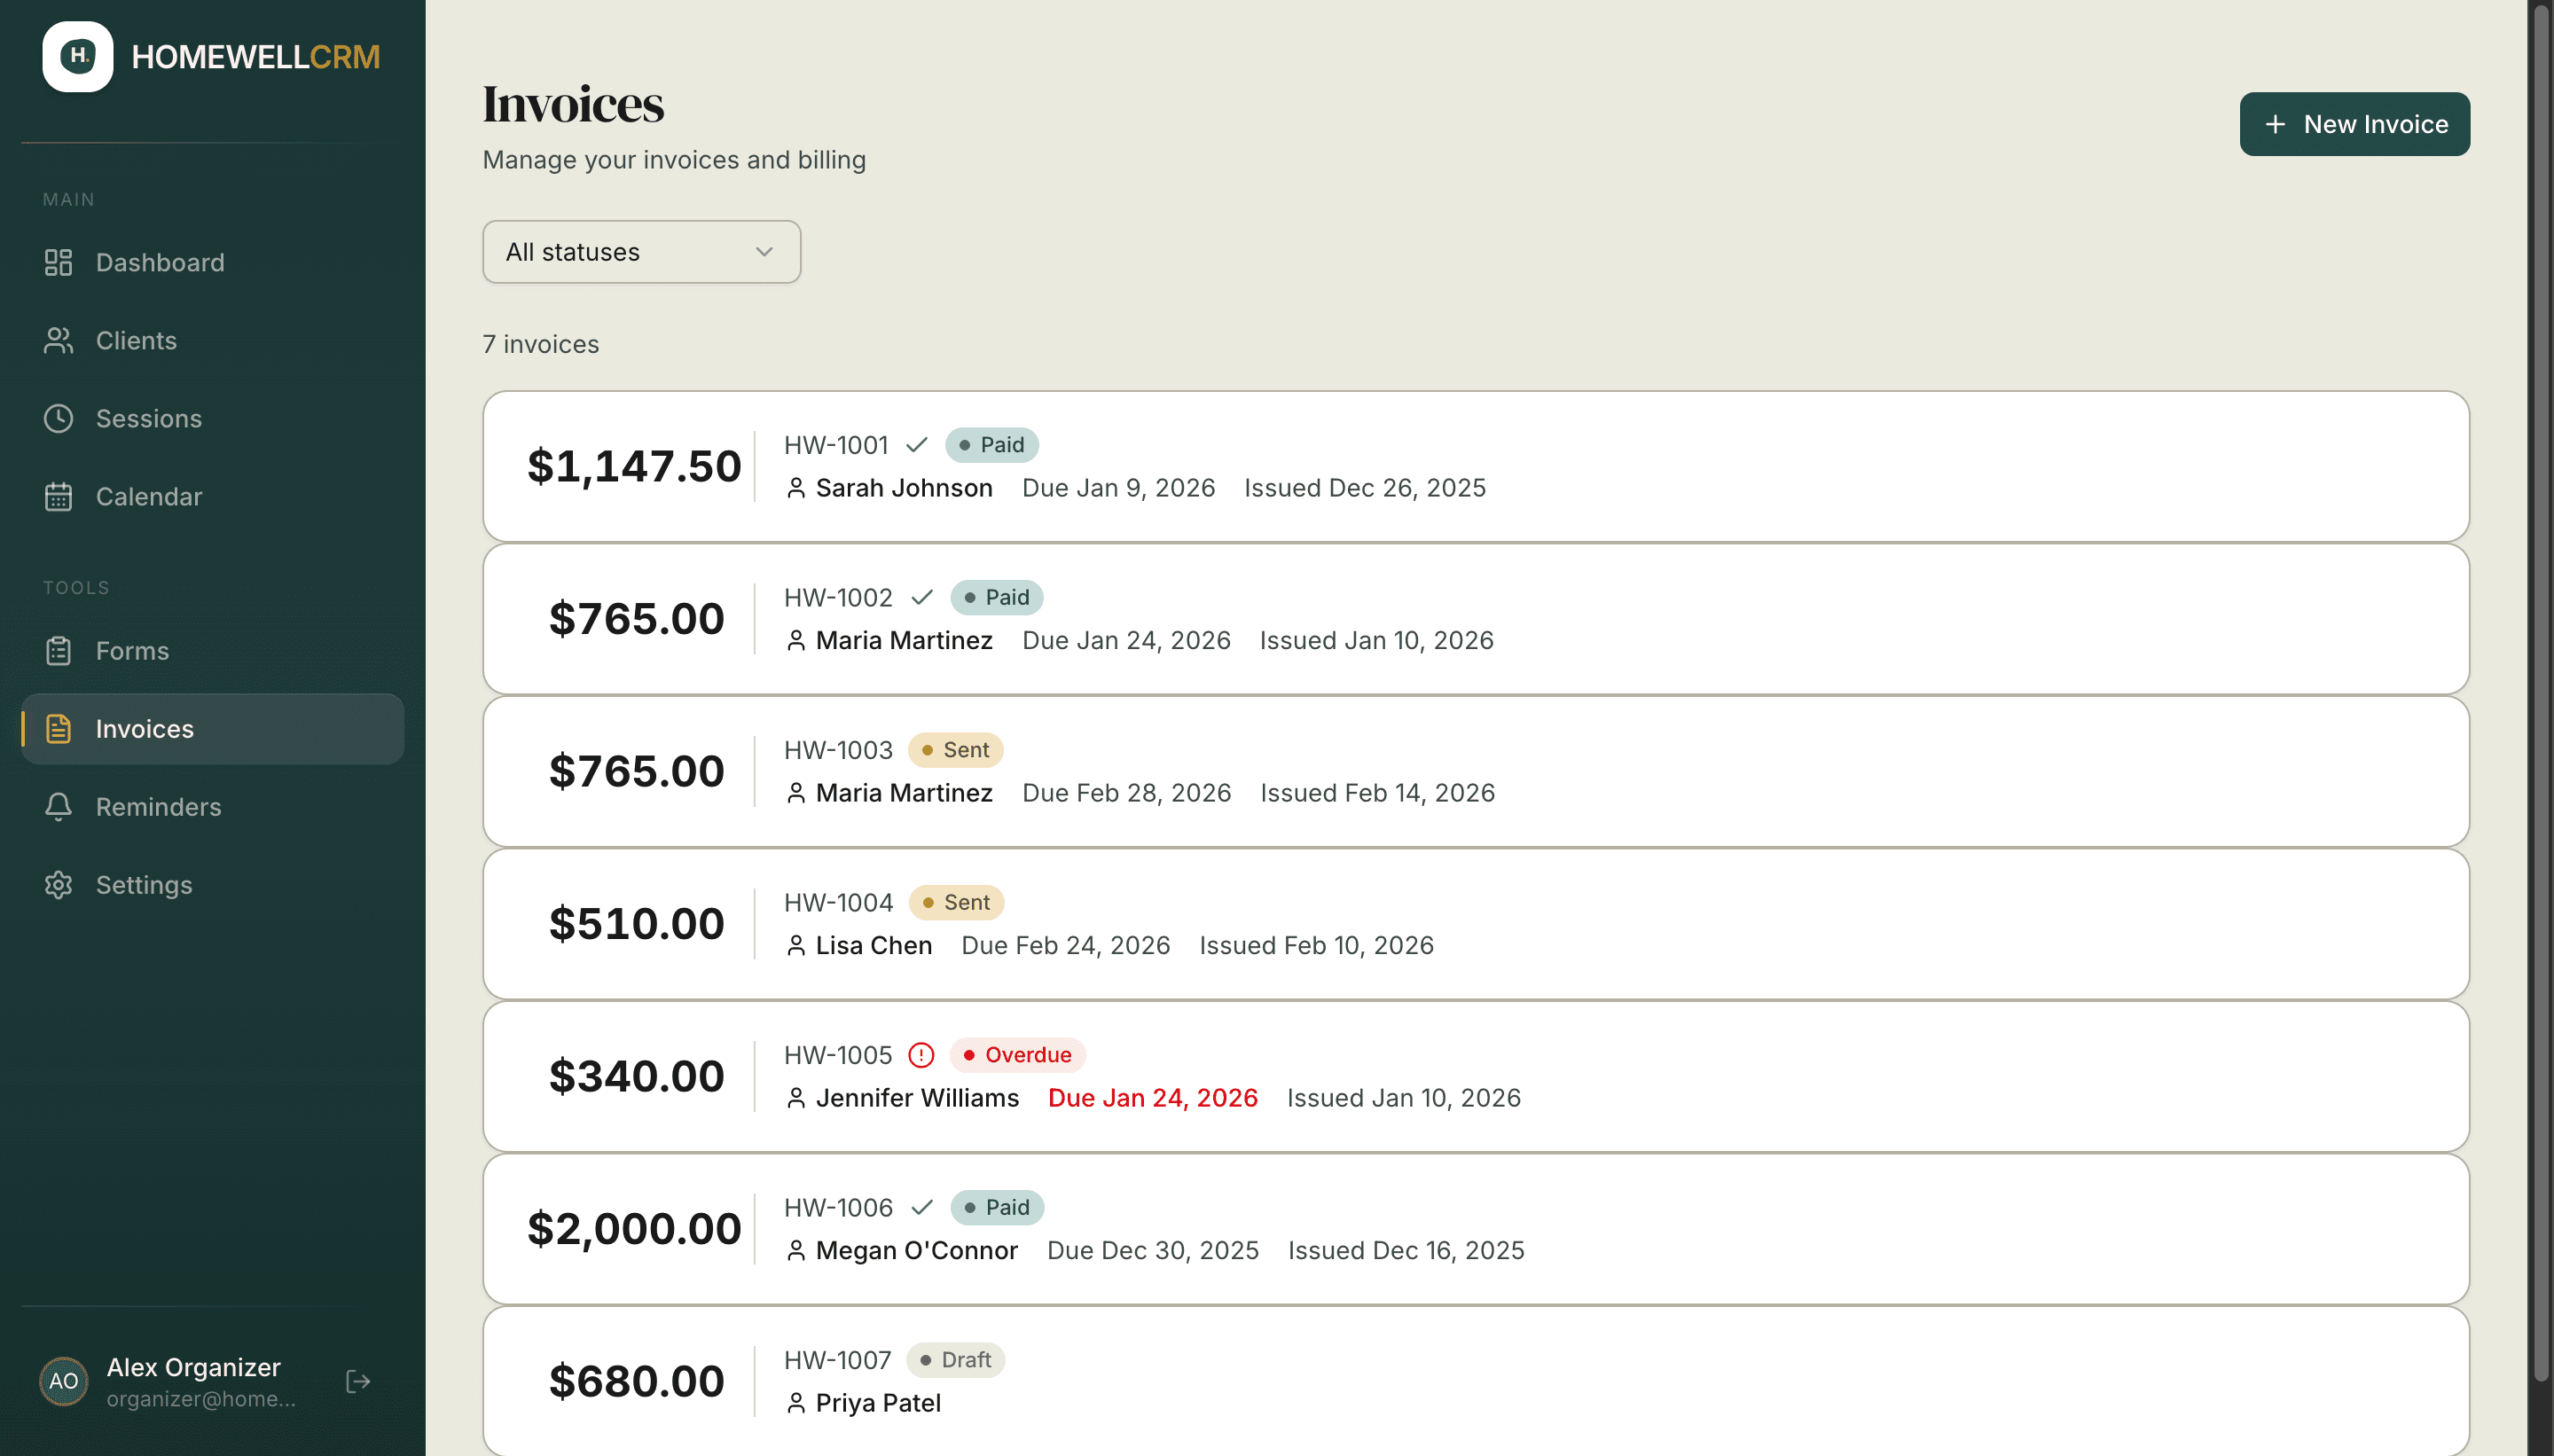The image size is (2554, 1456).
Task: Select the Dashboard icon in the sidebar
Action: click(x=58, y=262)
